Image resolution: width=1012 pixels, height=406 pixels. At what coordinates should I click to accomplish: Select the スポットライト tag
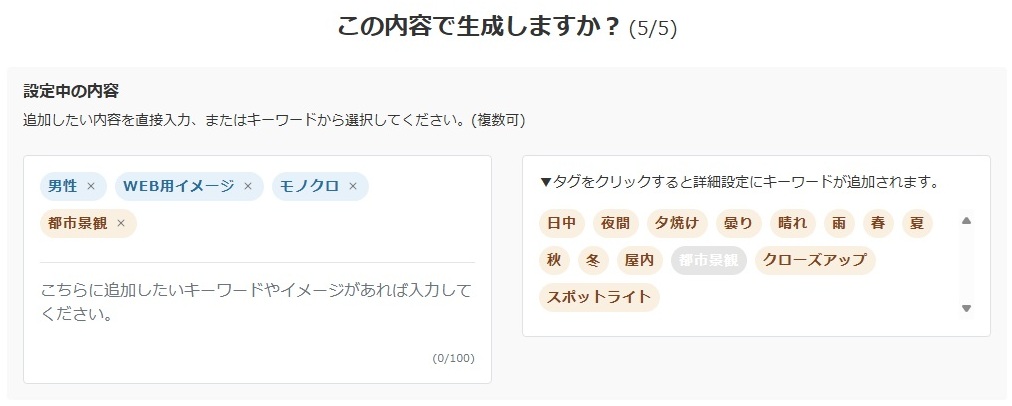tap(599, 297)
